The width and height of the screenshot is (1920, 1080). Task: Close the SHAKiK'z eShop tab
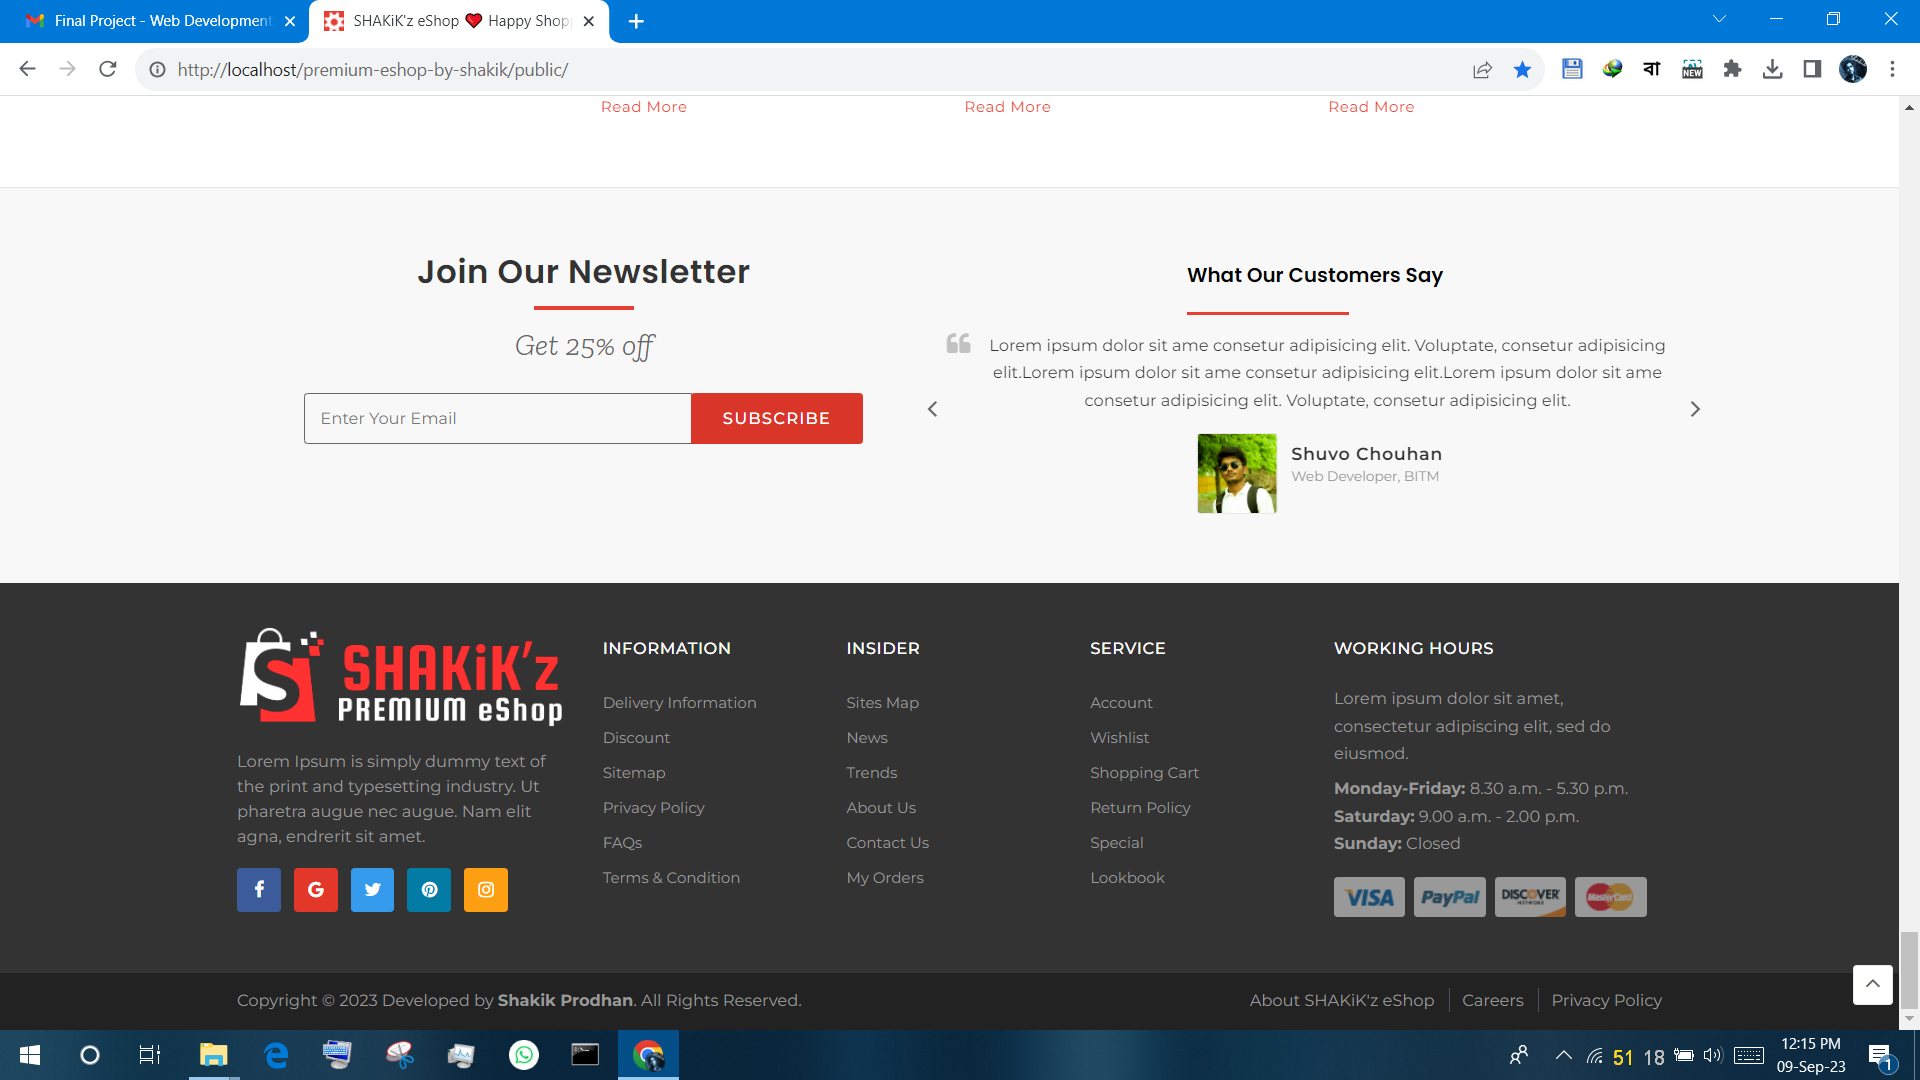point(589,21)
